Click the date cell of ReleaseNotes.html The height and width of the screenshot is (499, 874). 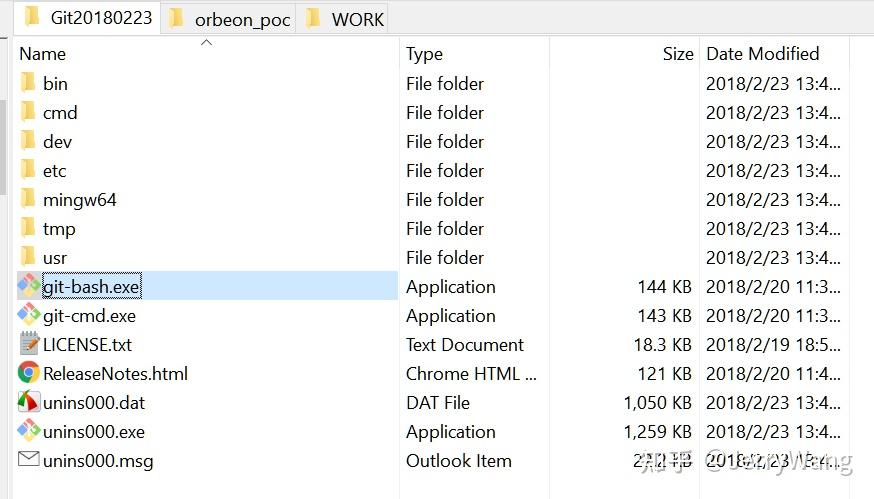[x=774, y=374]
